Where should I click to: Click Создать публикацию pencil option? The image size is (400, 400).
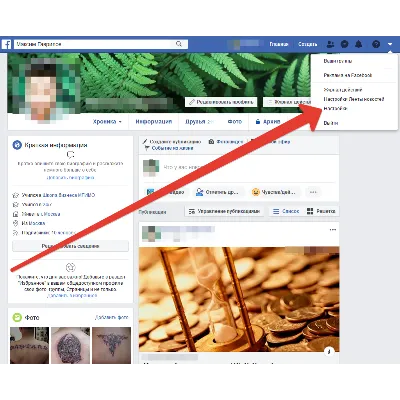point(172,142)
